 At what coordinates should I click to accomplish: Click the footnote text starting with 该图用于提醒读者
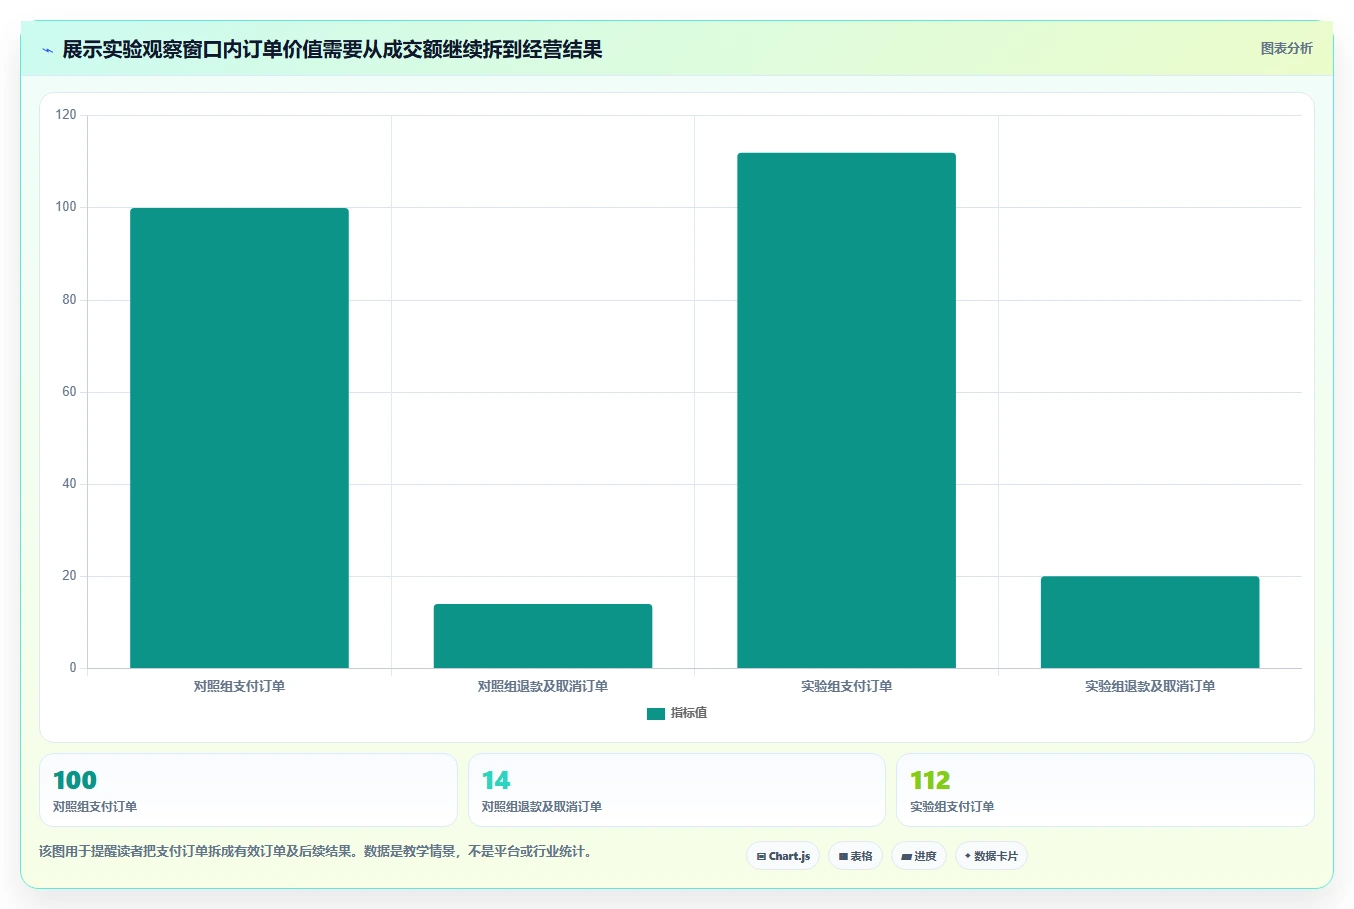click(x=317, y=851)
